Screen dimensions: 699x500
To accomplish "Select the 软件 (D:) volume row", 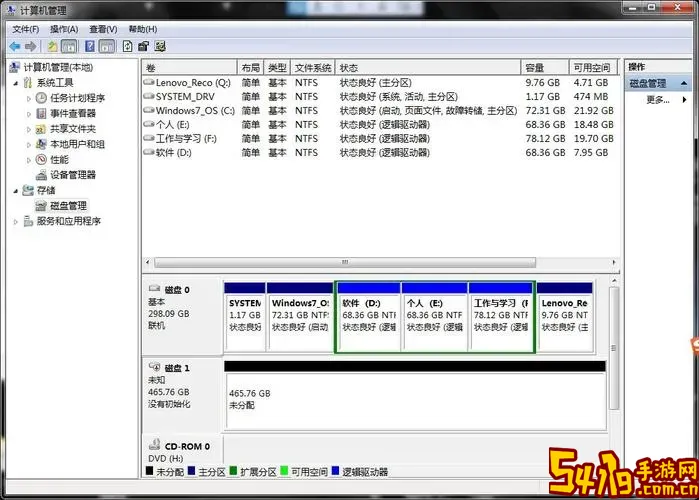I will pyautogui.click(x=380, y=153).
